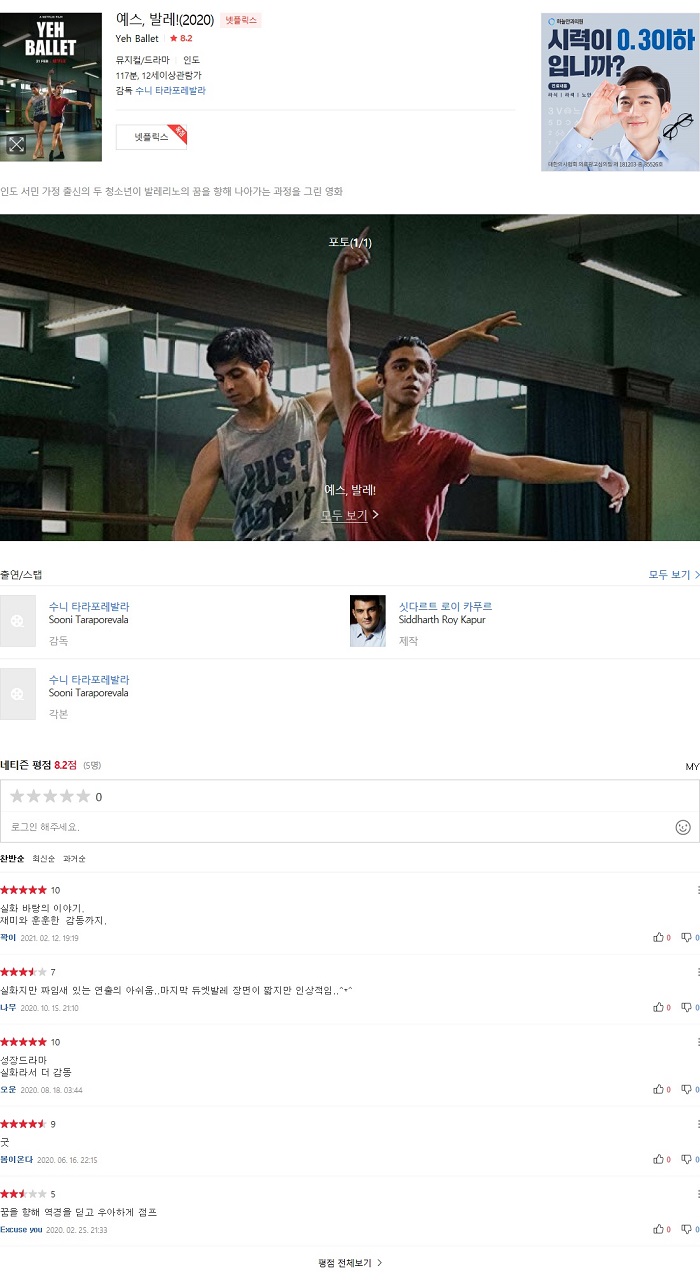Click the 8.2 star rating beside Yeh Ballet

pos(180,38)
